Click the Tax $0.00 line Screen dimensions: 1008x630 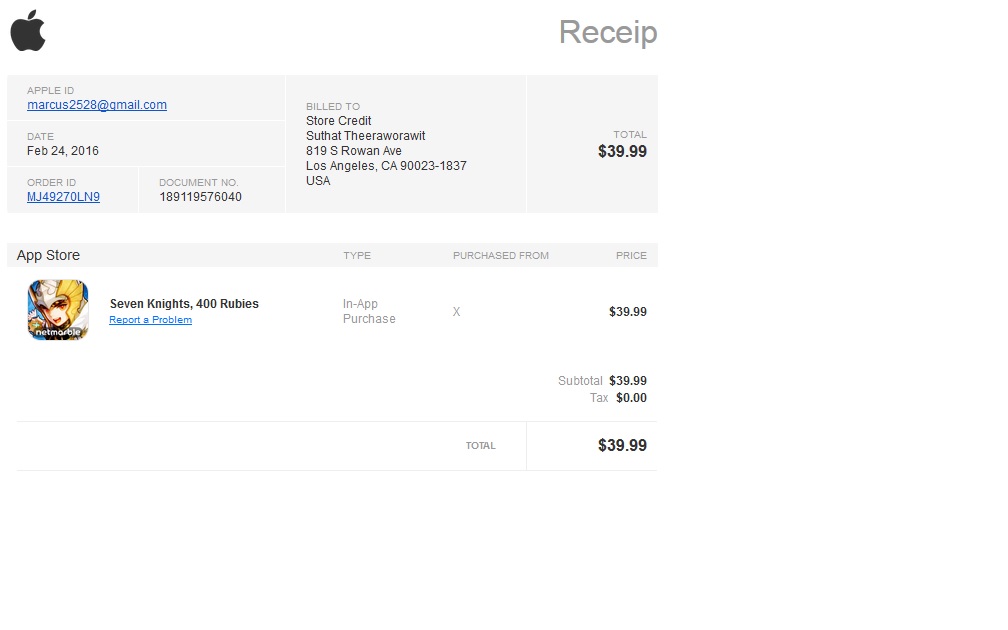(x=618, y=398)
